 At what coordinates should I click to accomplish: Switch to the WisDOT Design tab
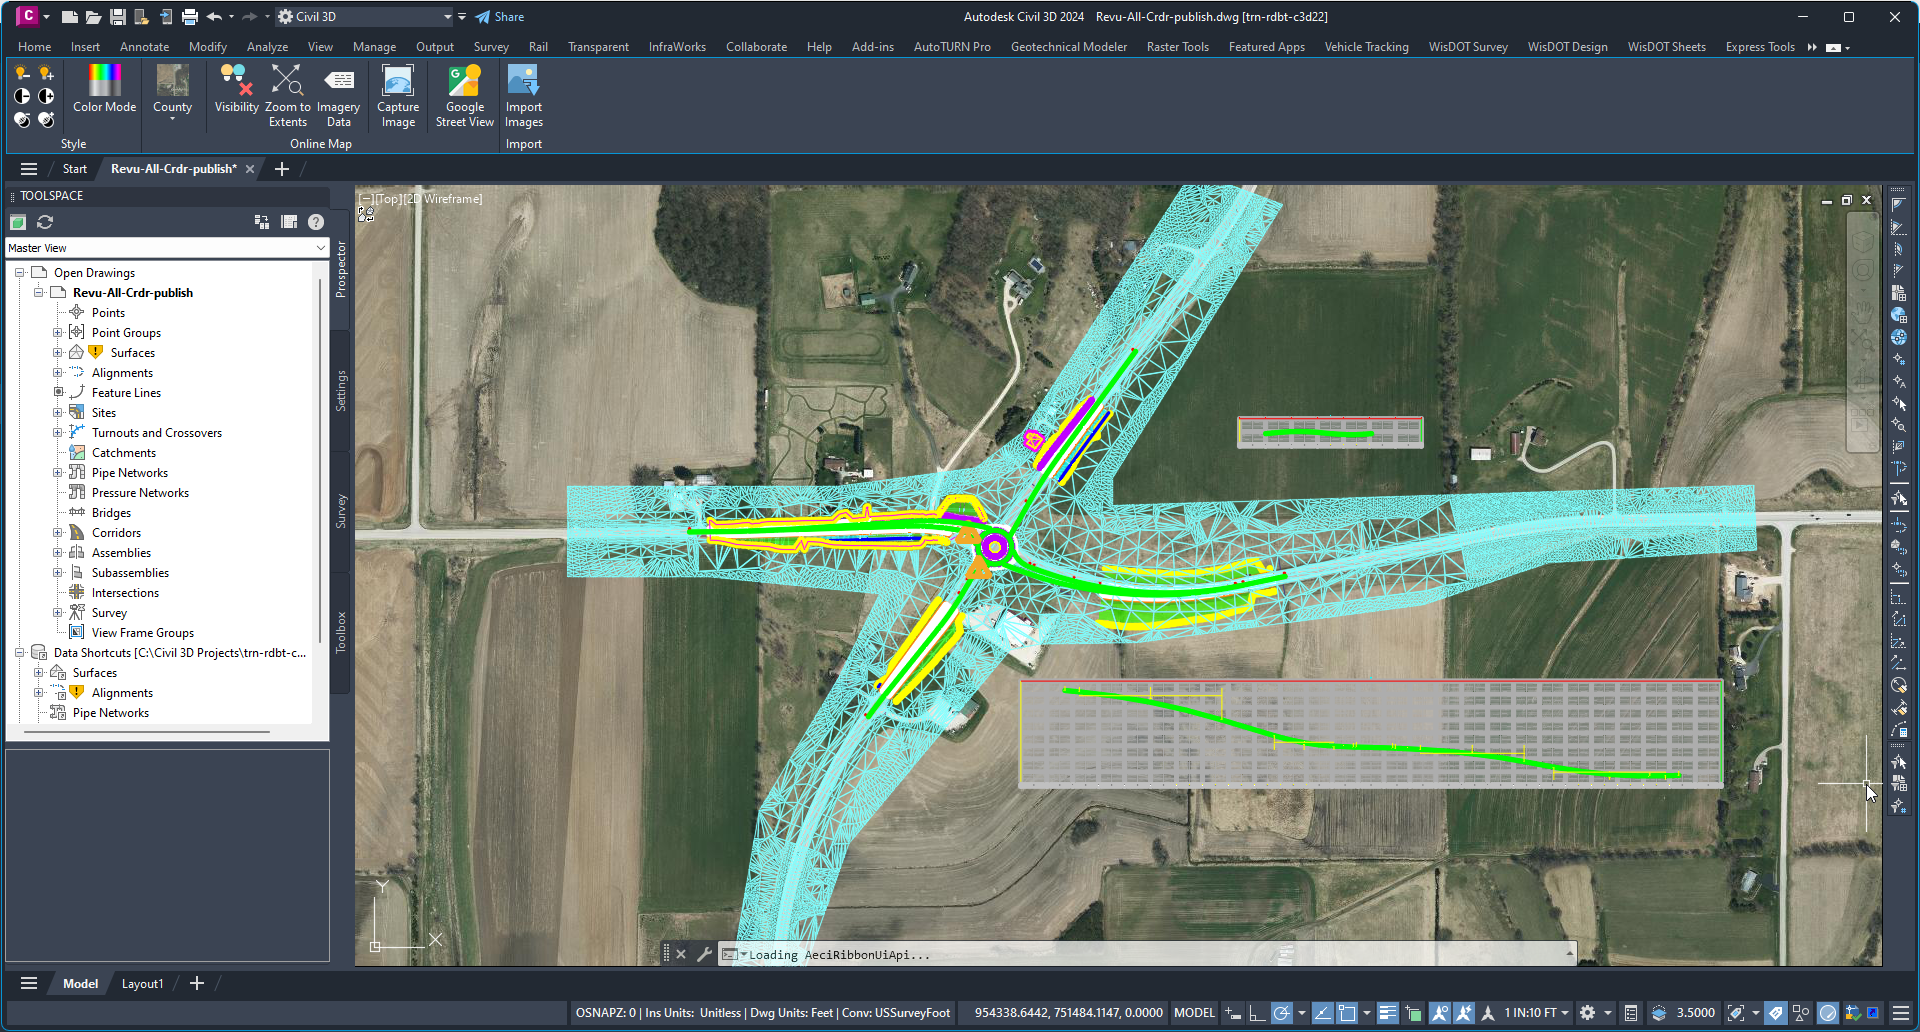(x=1567, y=47)
